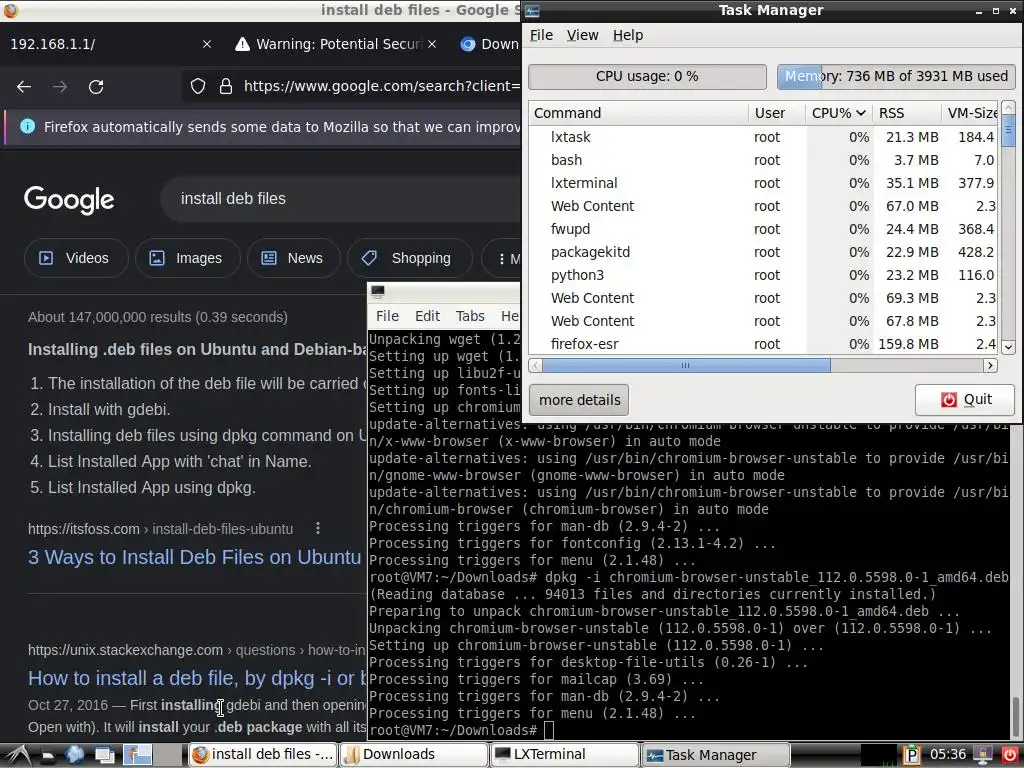Image resolution: width=1024 pixels, height=768 pixels.
Task: Select the packagekitd process row
Action: tap(764, 252)
